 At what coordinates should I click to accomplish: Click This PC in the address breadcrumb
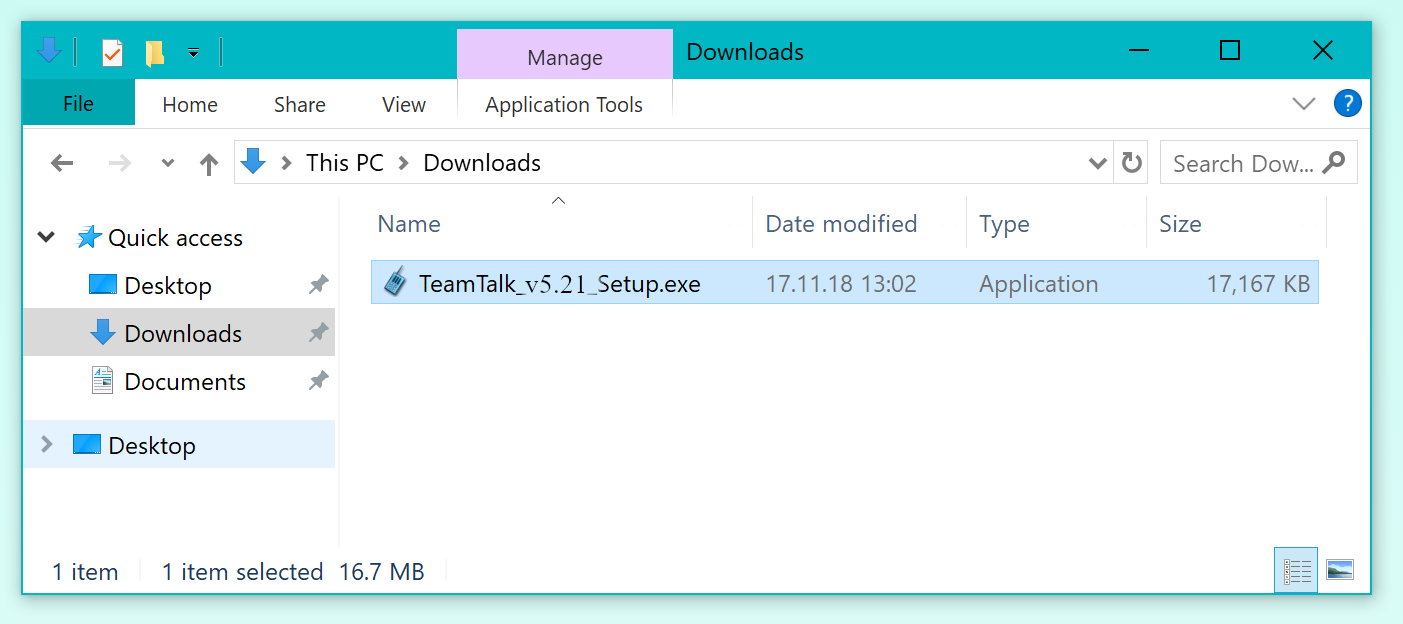[x=344, y=163]
